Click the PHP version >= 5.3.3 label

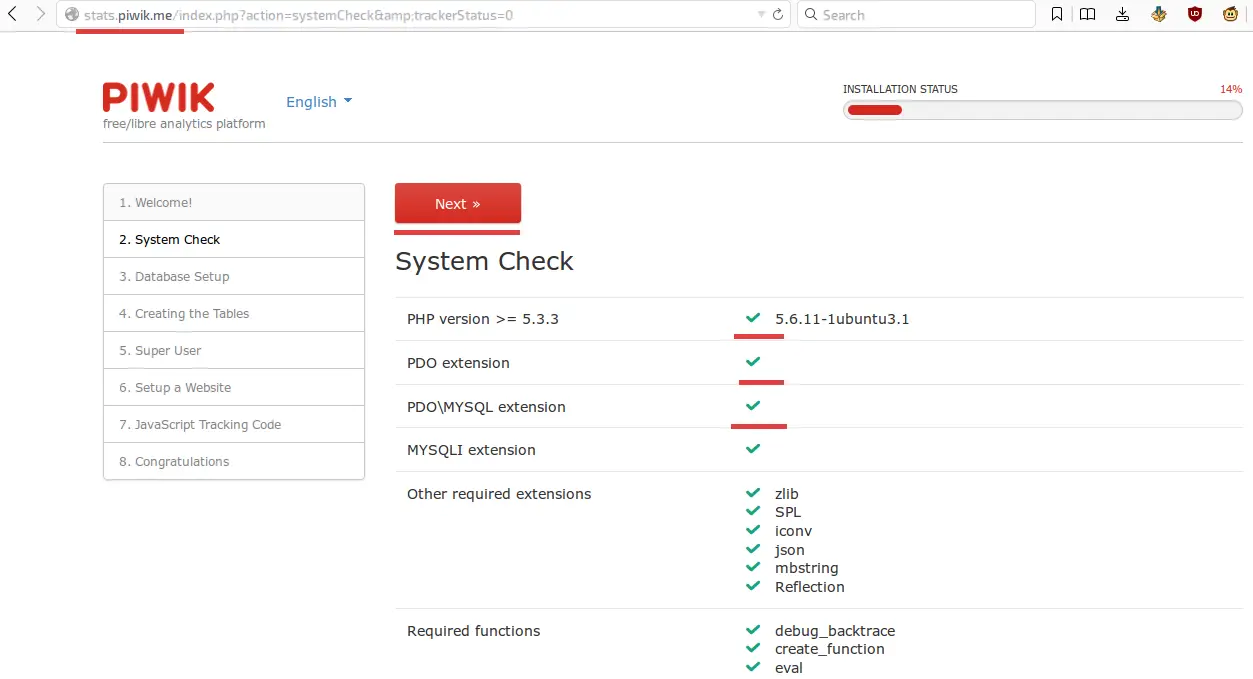pos(483,319)
